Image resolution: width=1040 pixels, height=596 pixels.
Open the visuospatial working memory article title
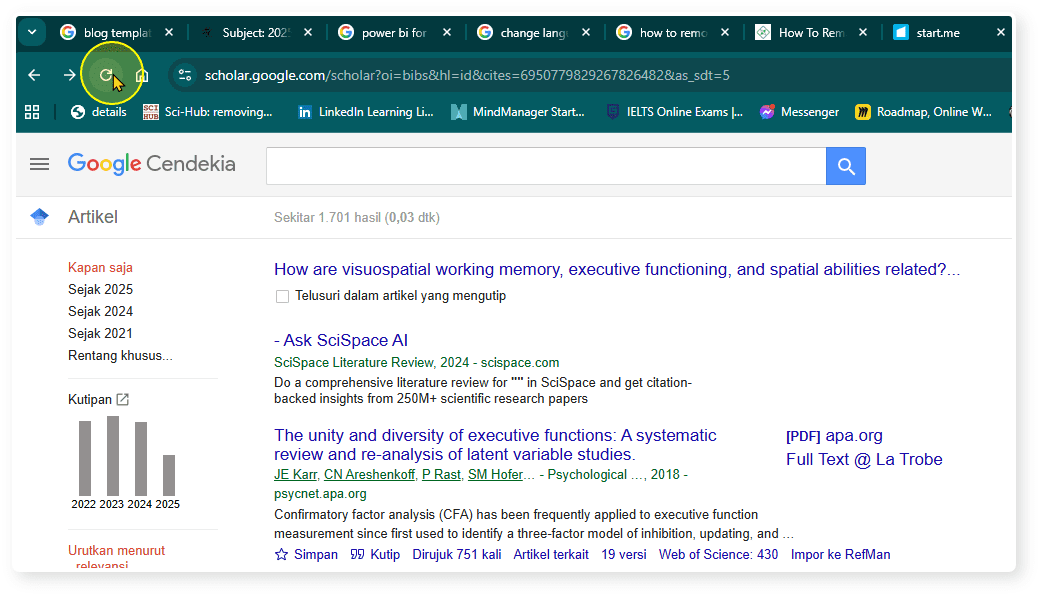[617, 269]
